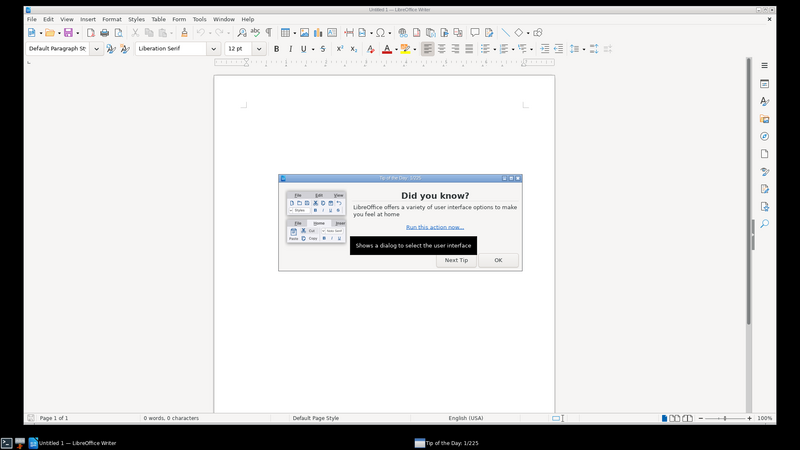
Task: Toggle Formatting Marks pilcrow button
Action: (269, 33)
